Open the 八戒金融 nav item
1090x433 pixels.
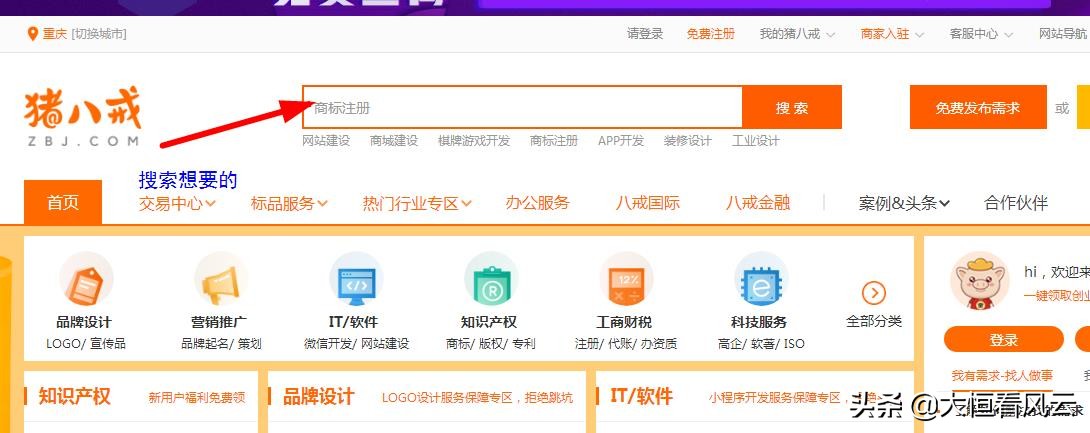pos(758,203)
